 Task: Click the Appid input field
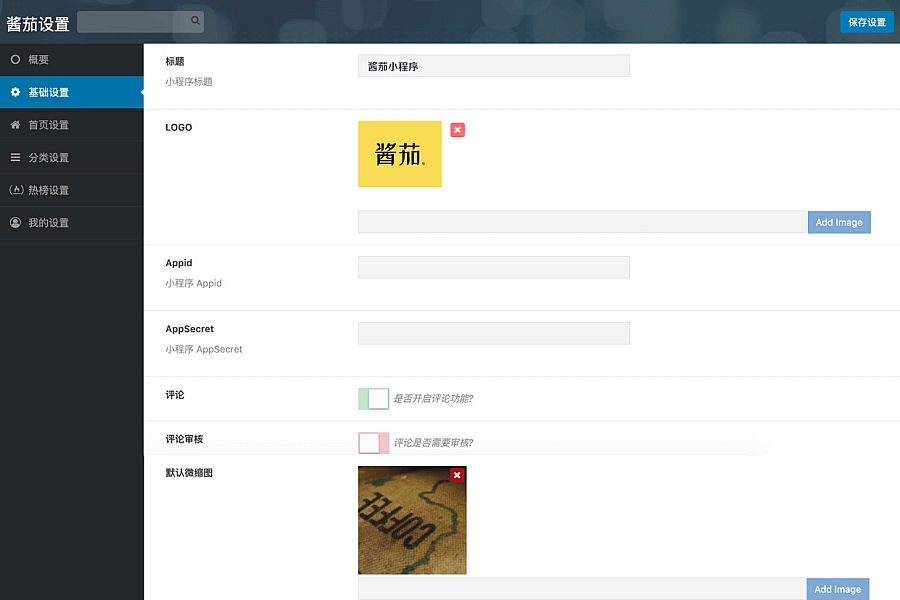coord(494,267)
